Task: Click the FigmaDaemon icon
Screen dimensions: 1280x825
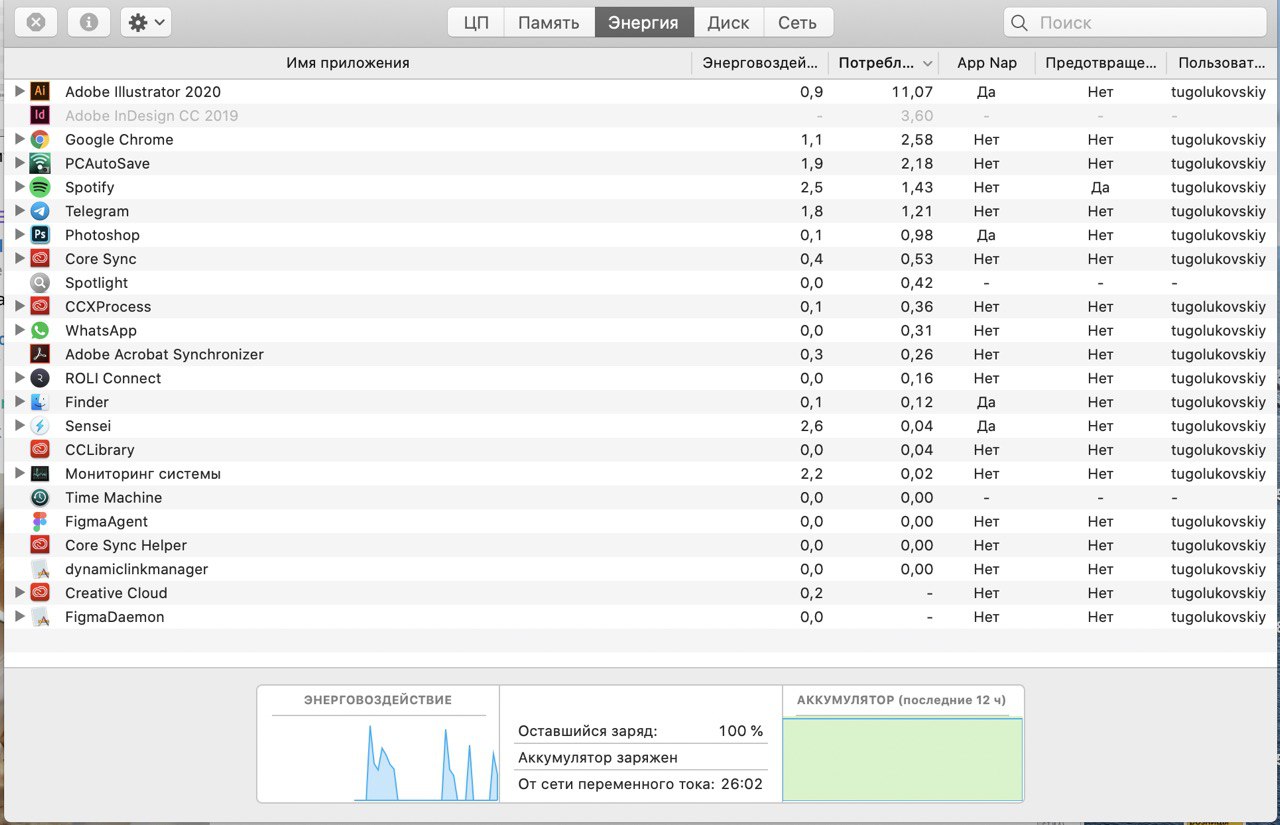Action: click(x=40, y=617)
